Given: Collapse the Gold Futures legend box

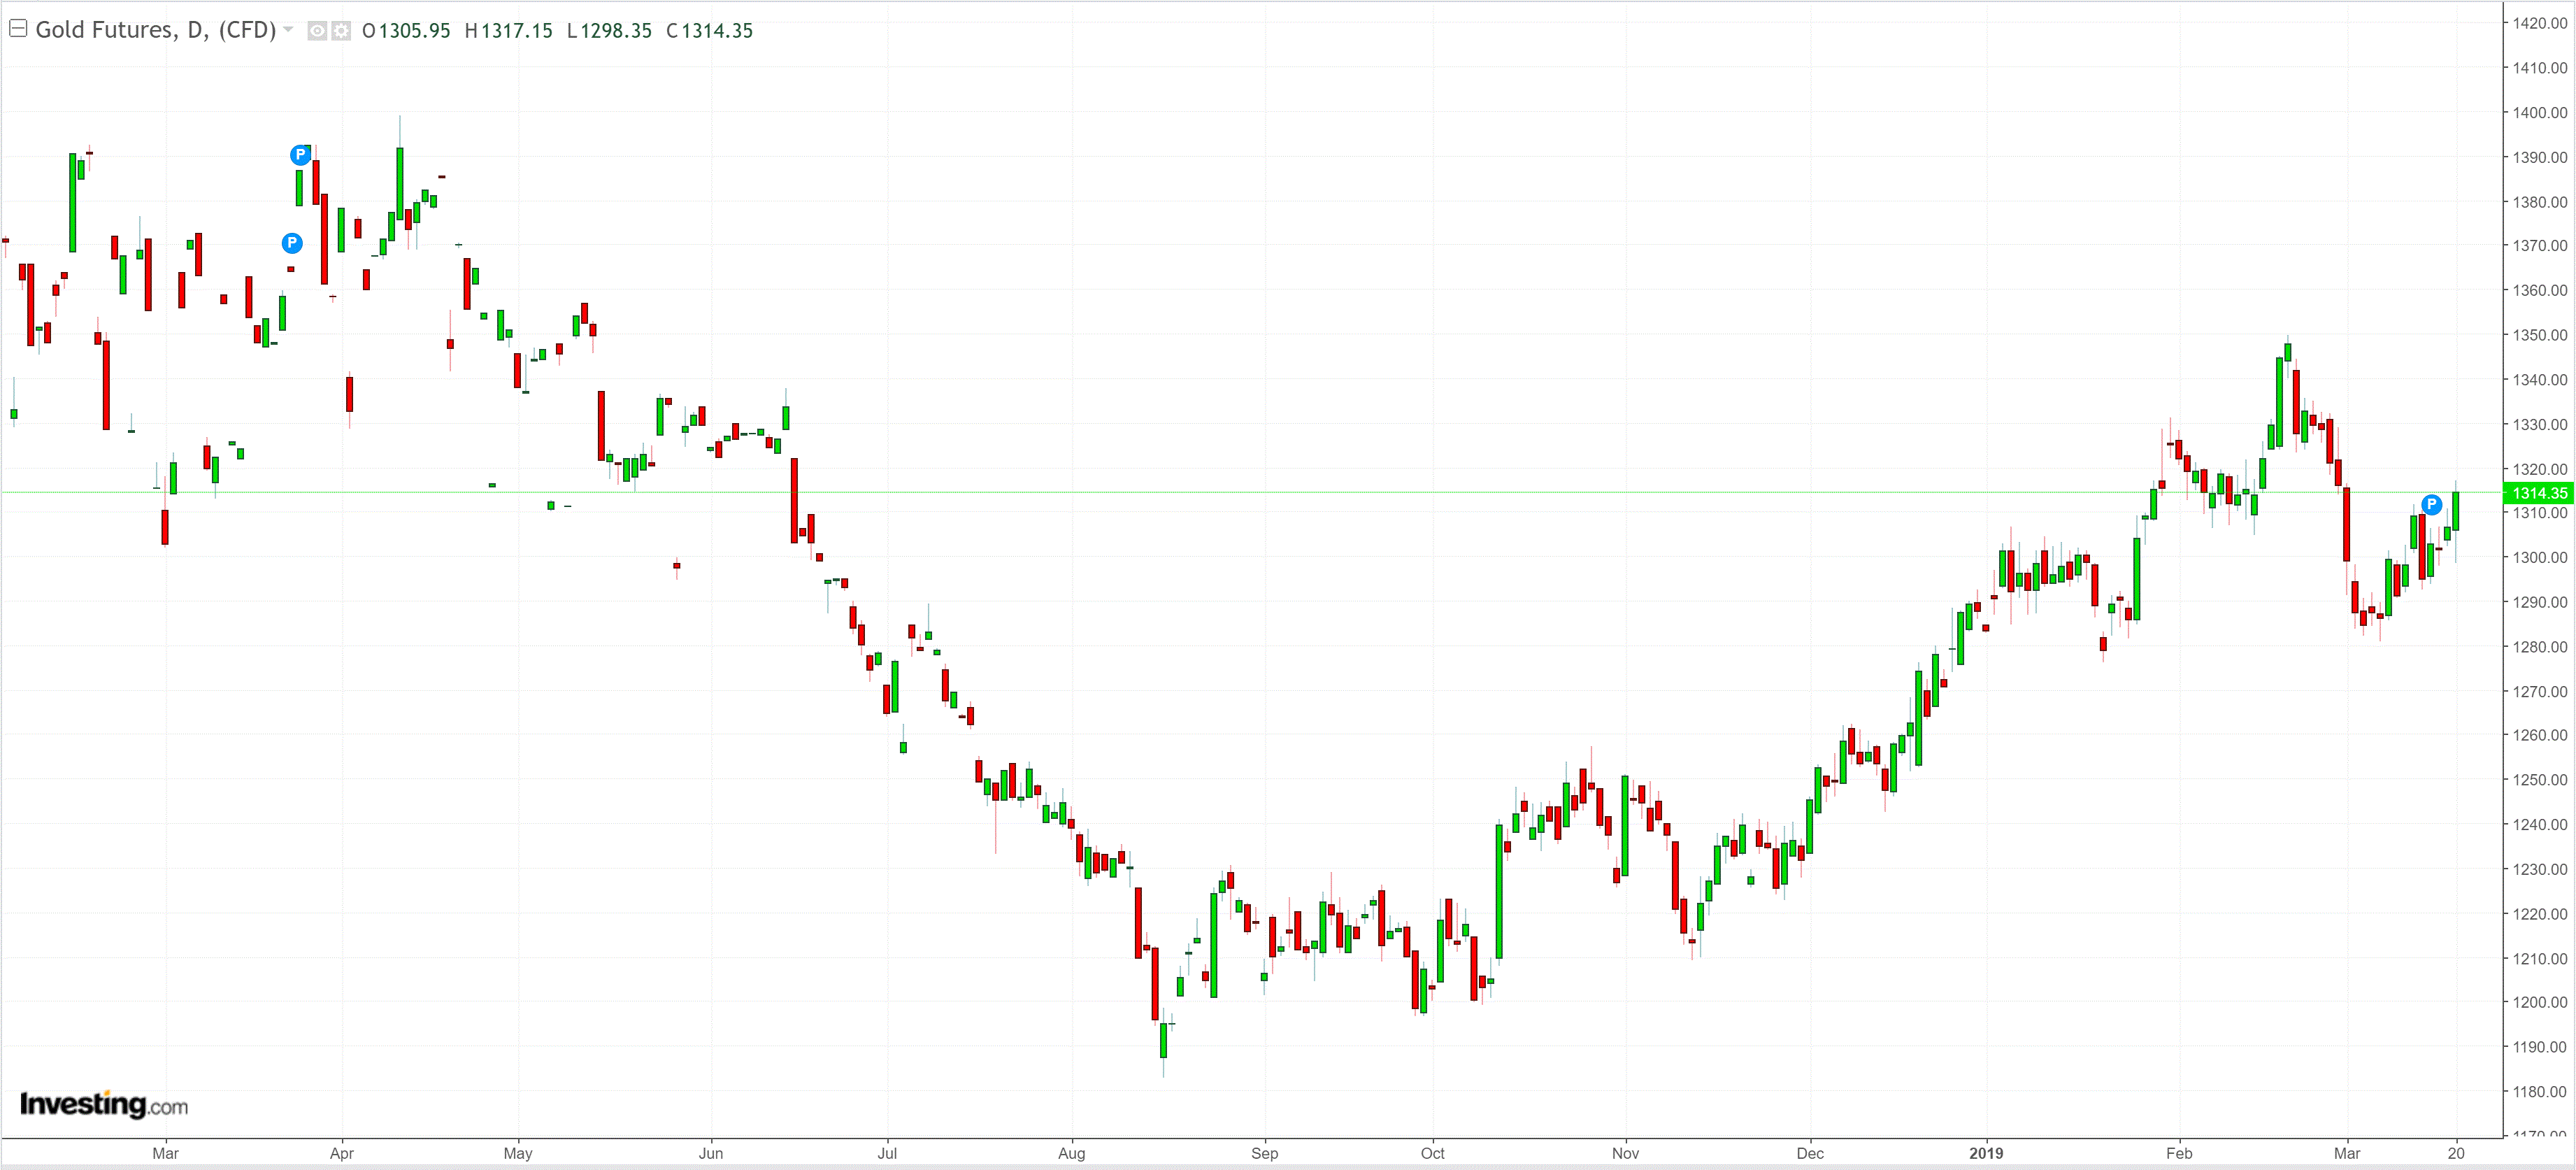Looking at the screenshot, I should [x=18, y=29].
